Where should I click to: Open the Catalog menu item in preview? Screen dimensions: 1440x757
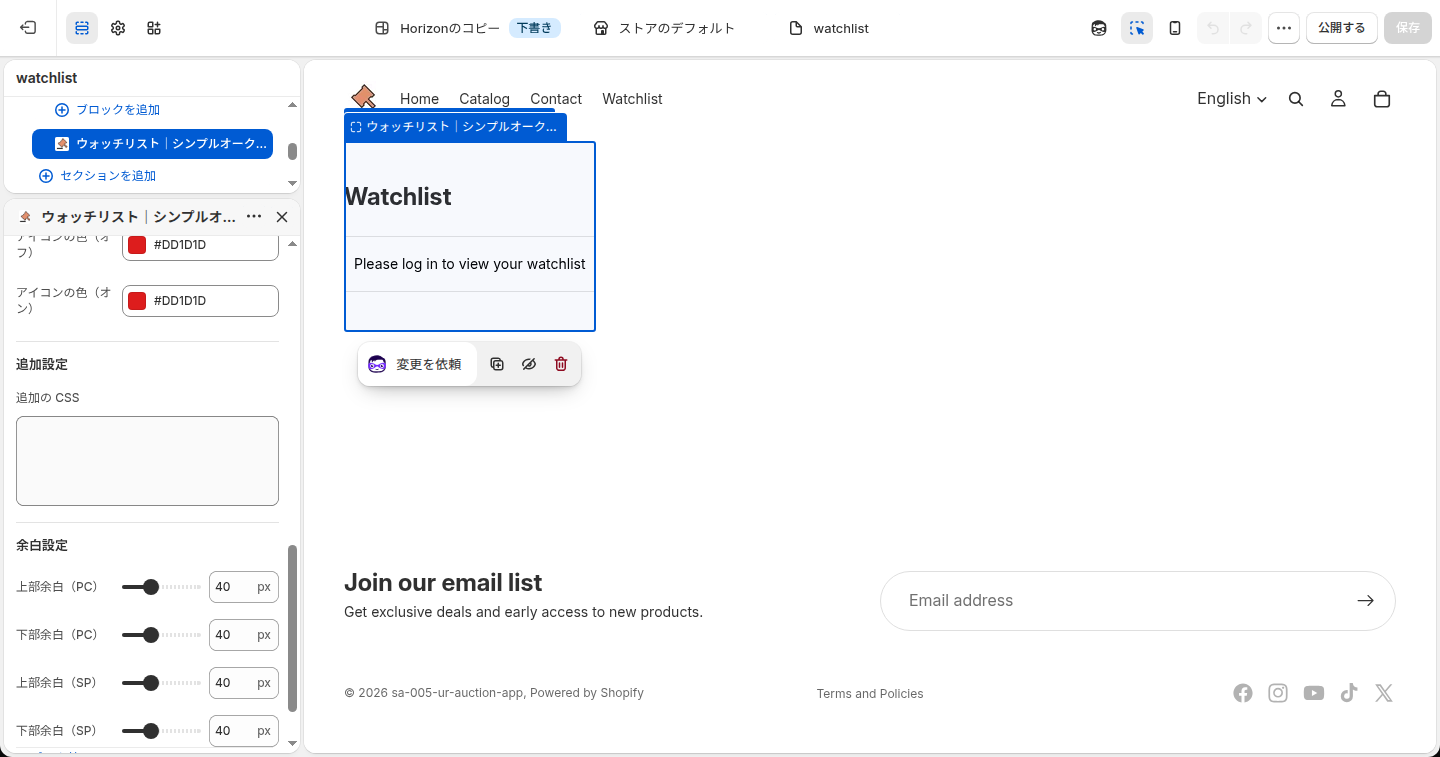pyautogui.click(x=484, y=99)
